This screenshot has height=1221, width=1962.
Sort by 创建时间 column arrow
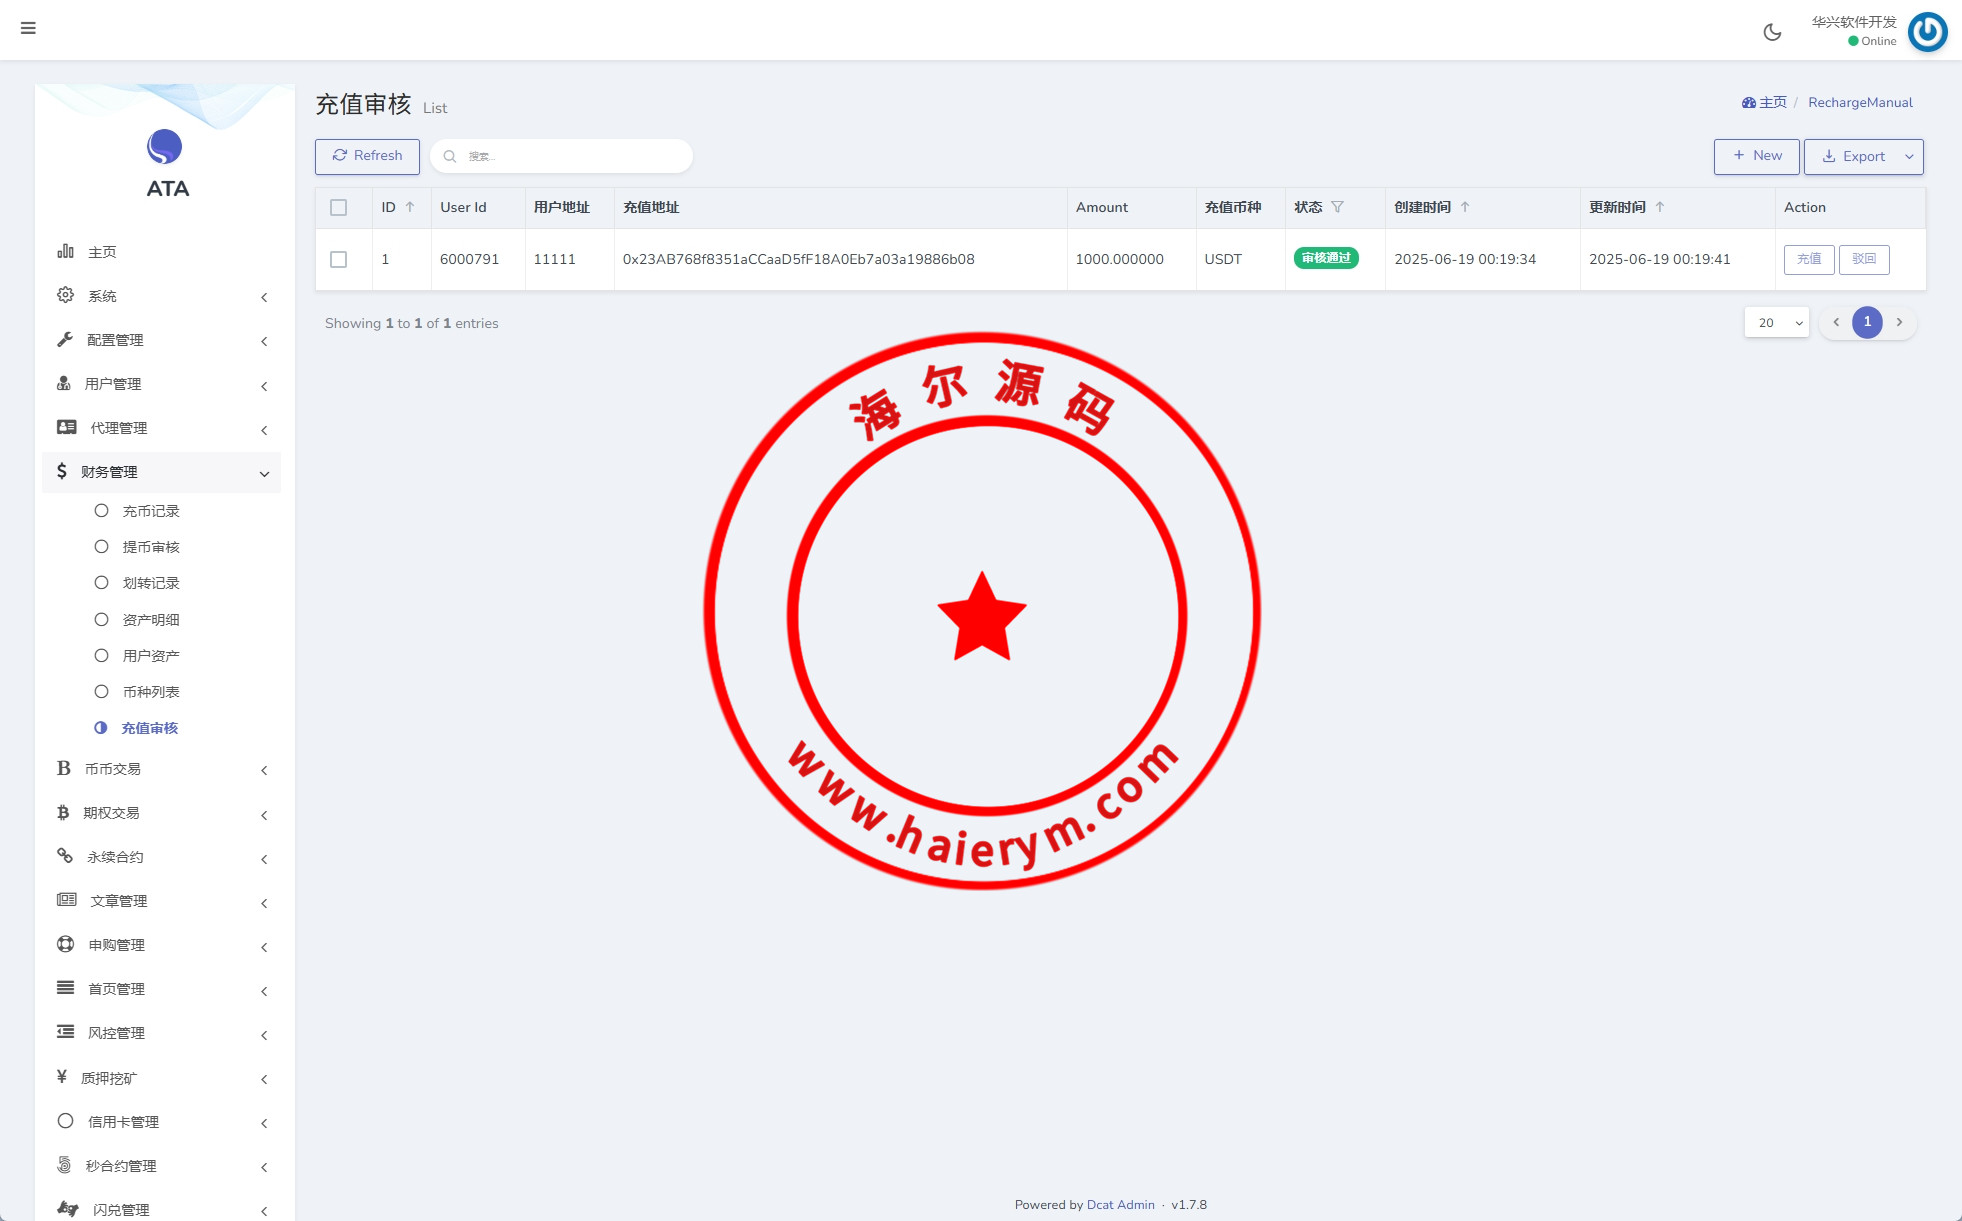1465,207
